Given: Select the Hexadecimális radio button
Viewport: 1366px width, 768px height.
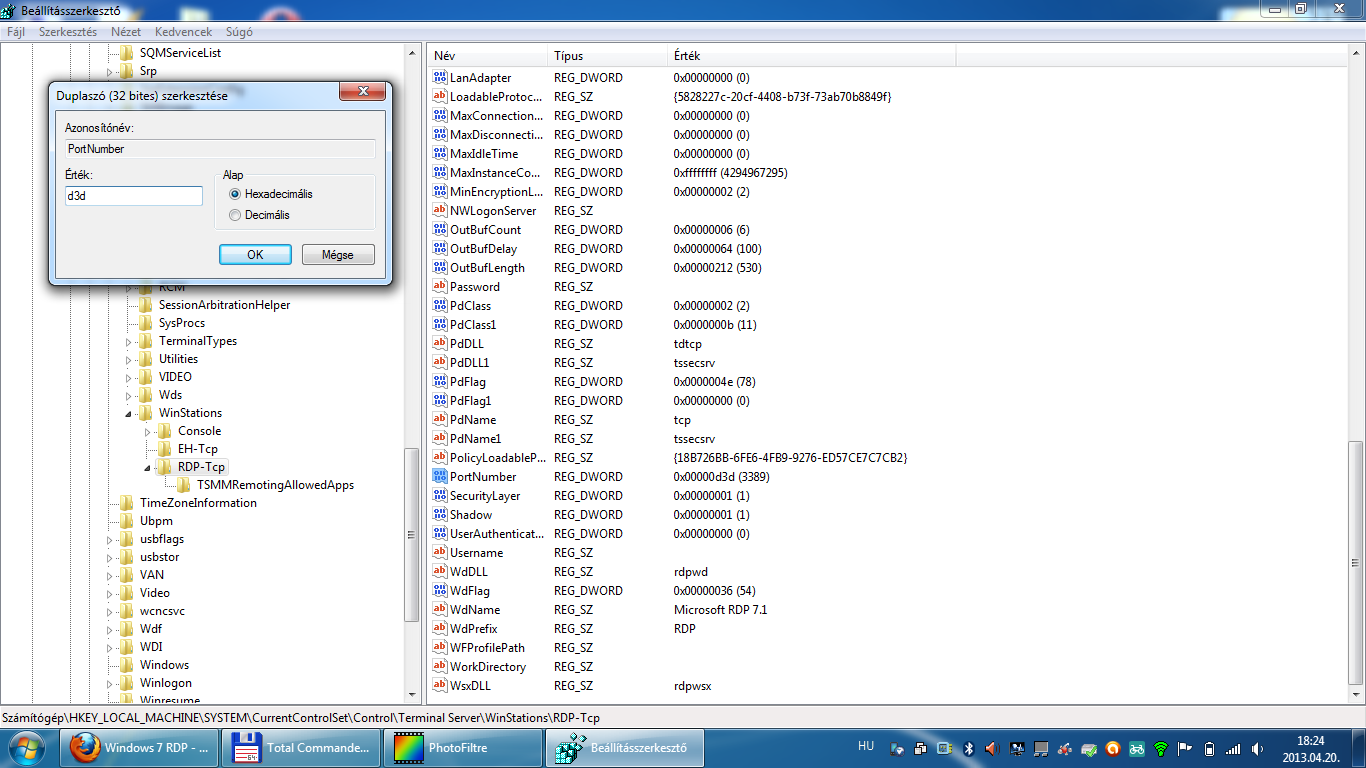Looking at the screenshot, I should pos(235,195).
